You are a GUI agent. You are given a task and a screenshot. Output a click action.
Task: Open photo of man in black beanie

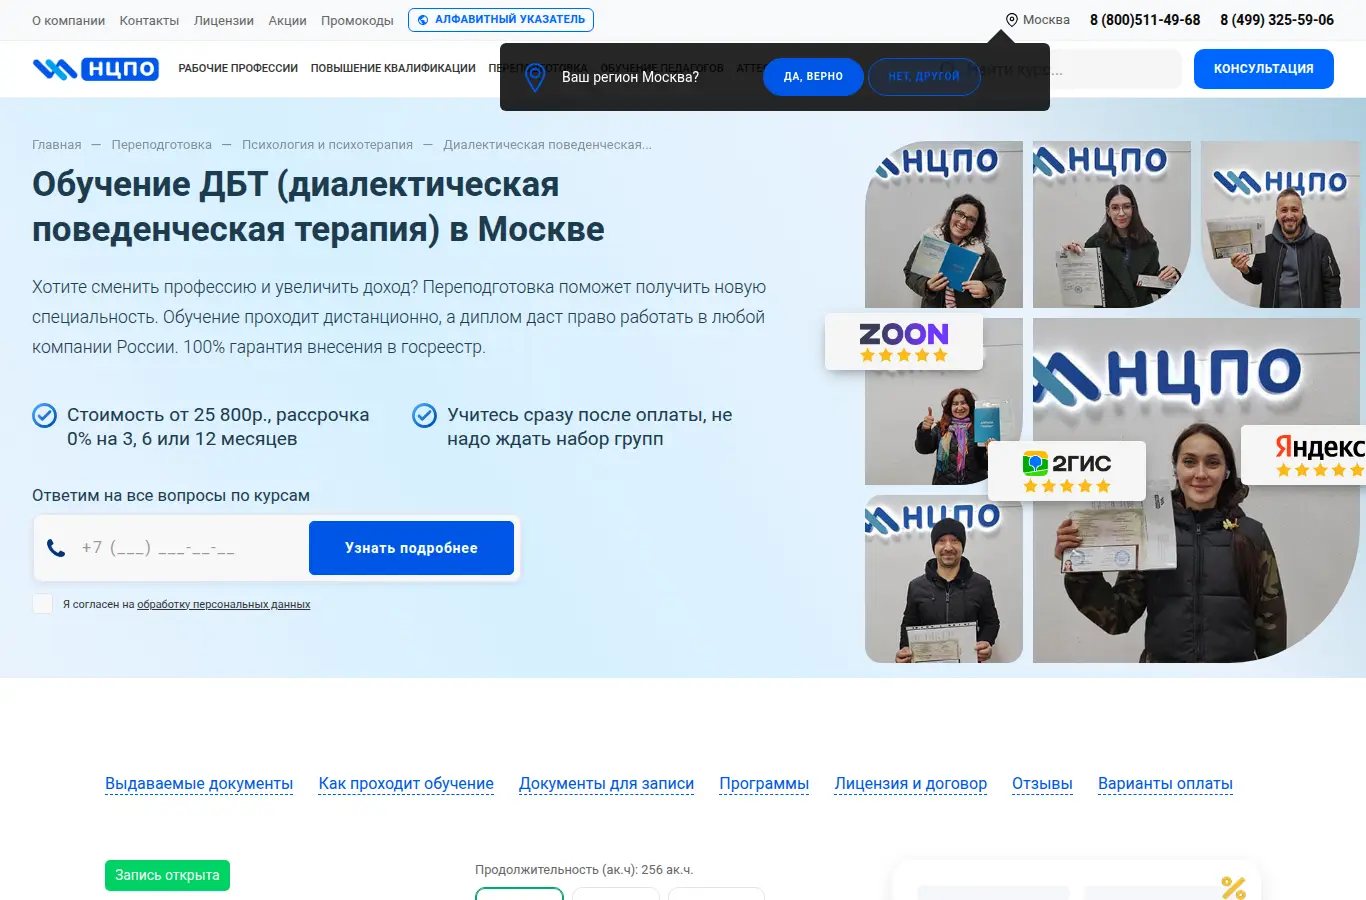click(x=944, y=579)
